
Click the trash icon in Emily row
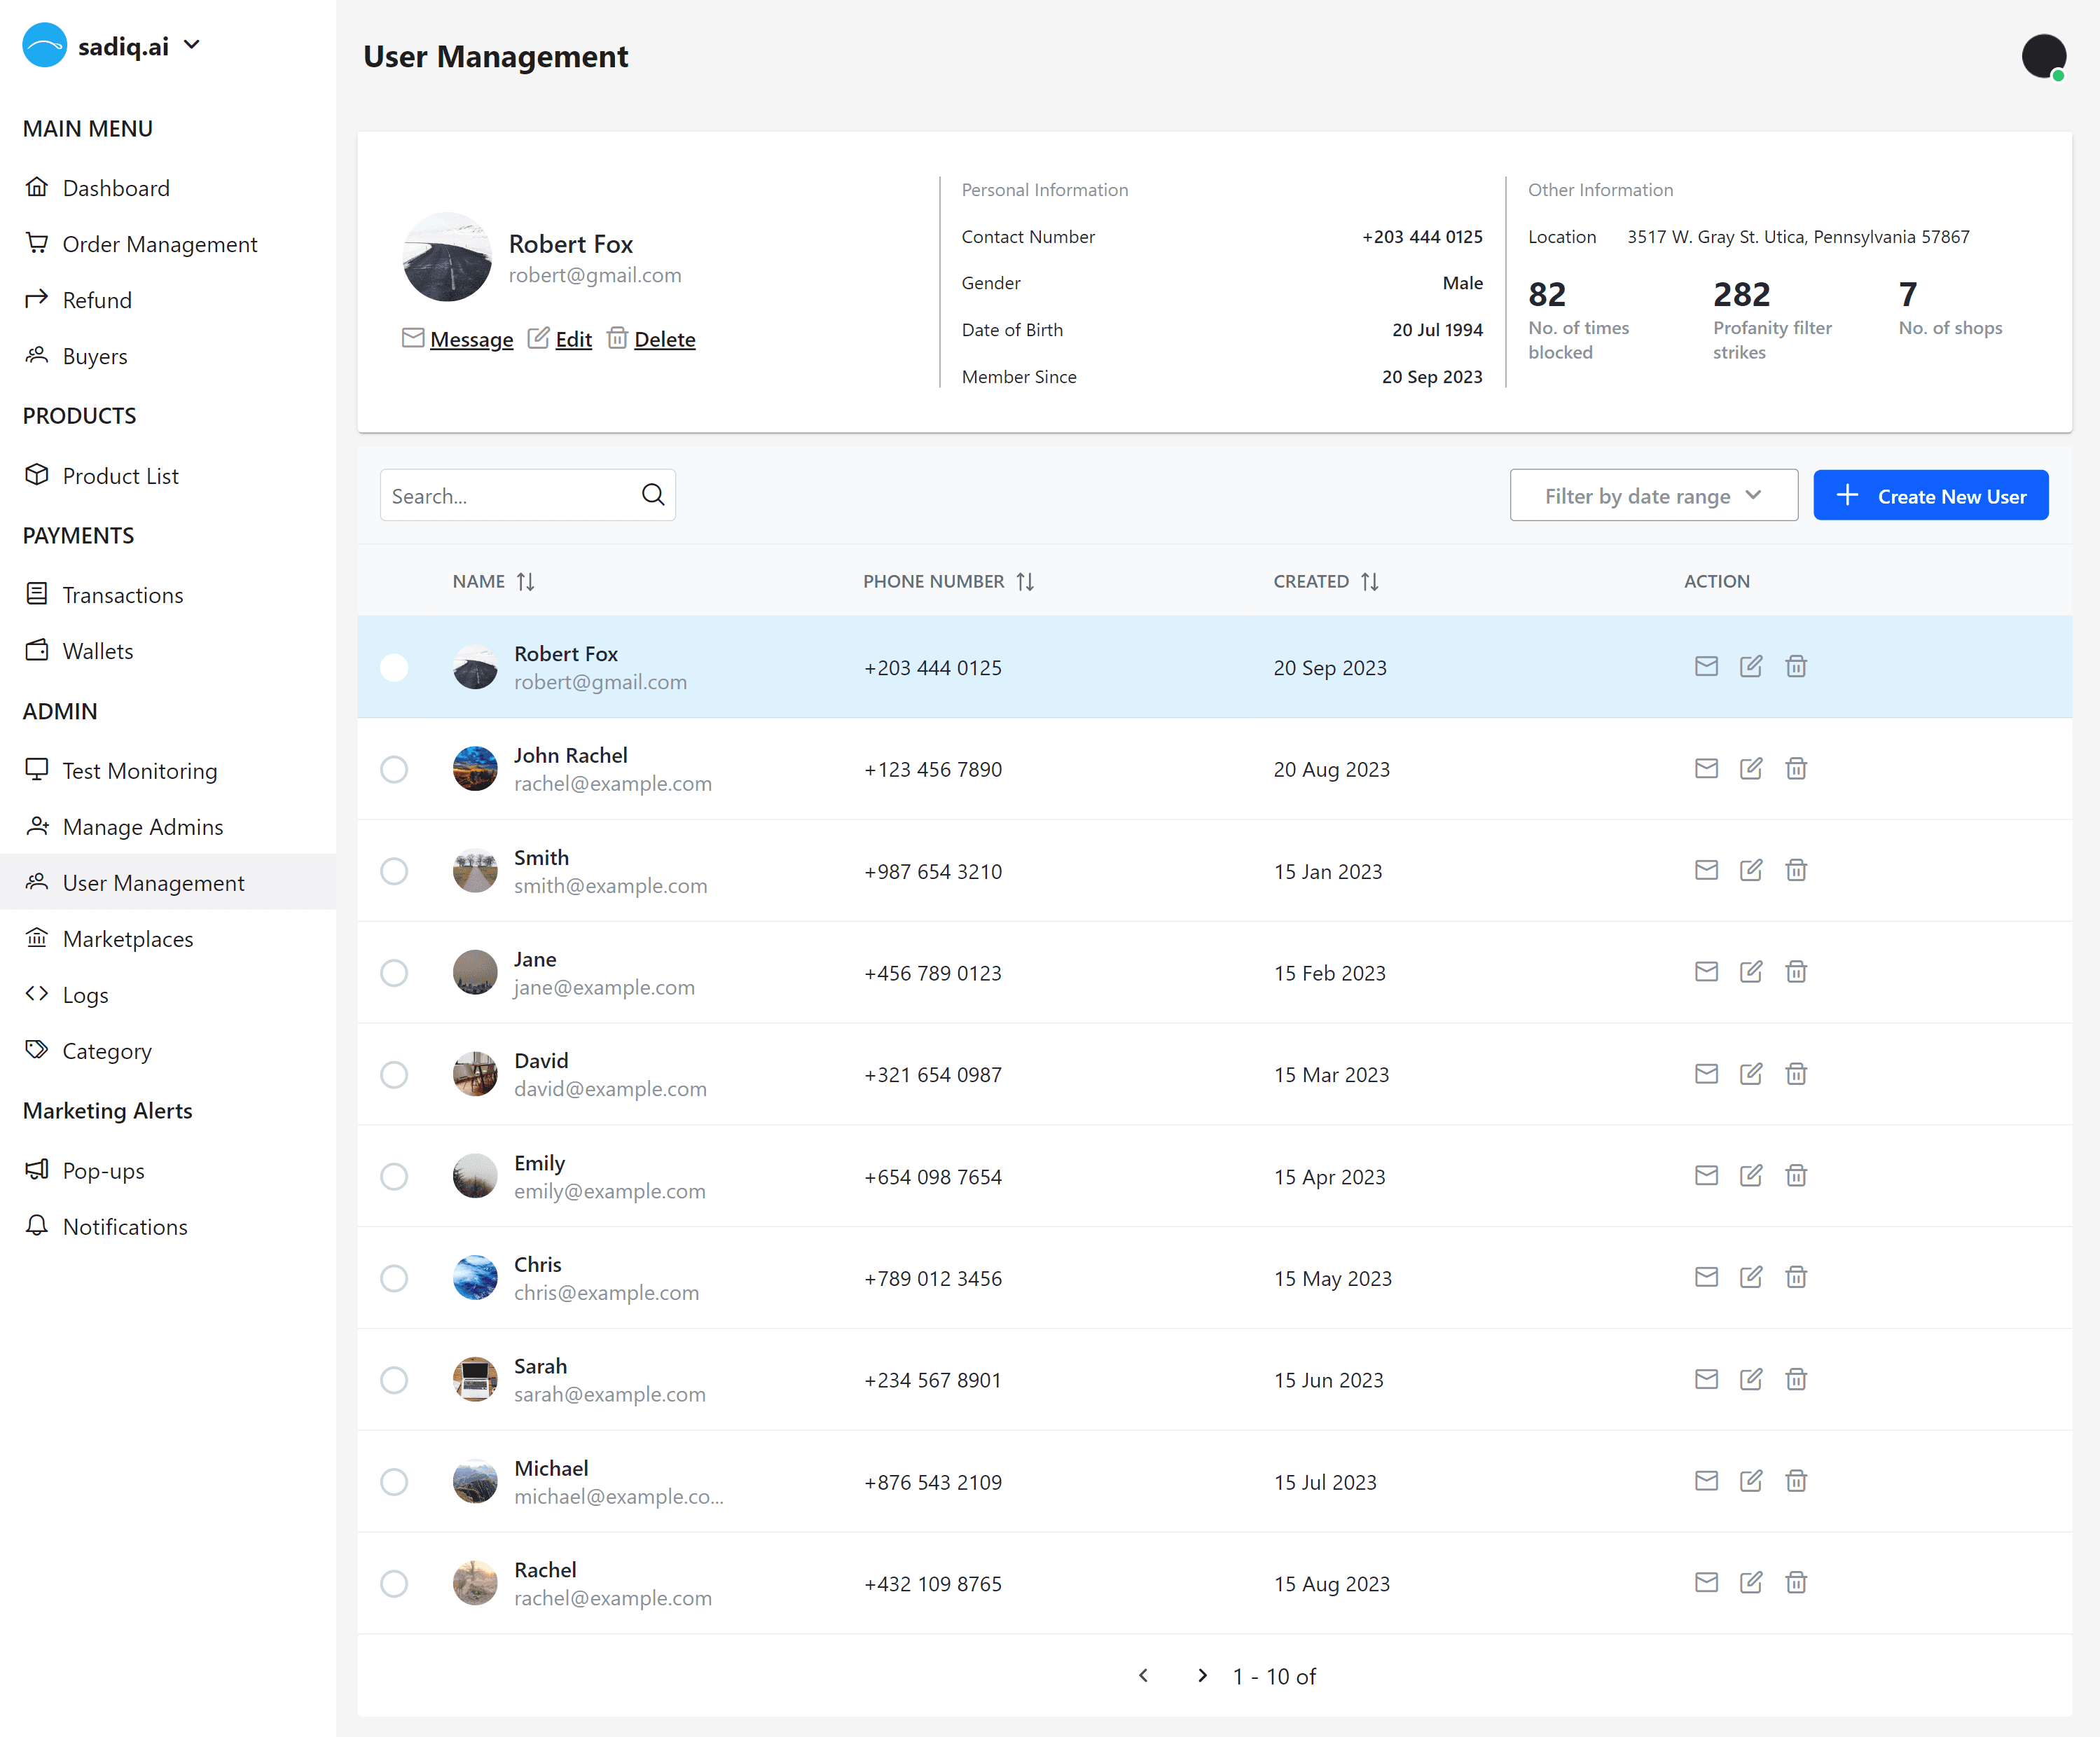(1796, 1175)
